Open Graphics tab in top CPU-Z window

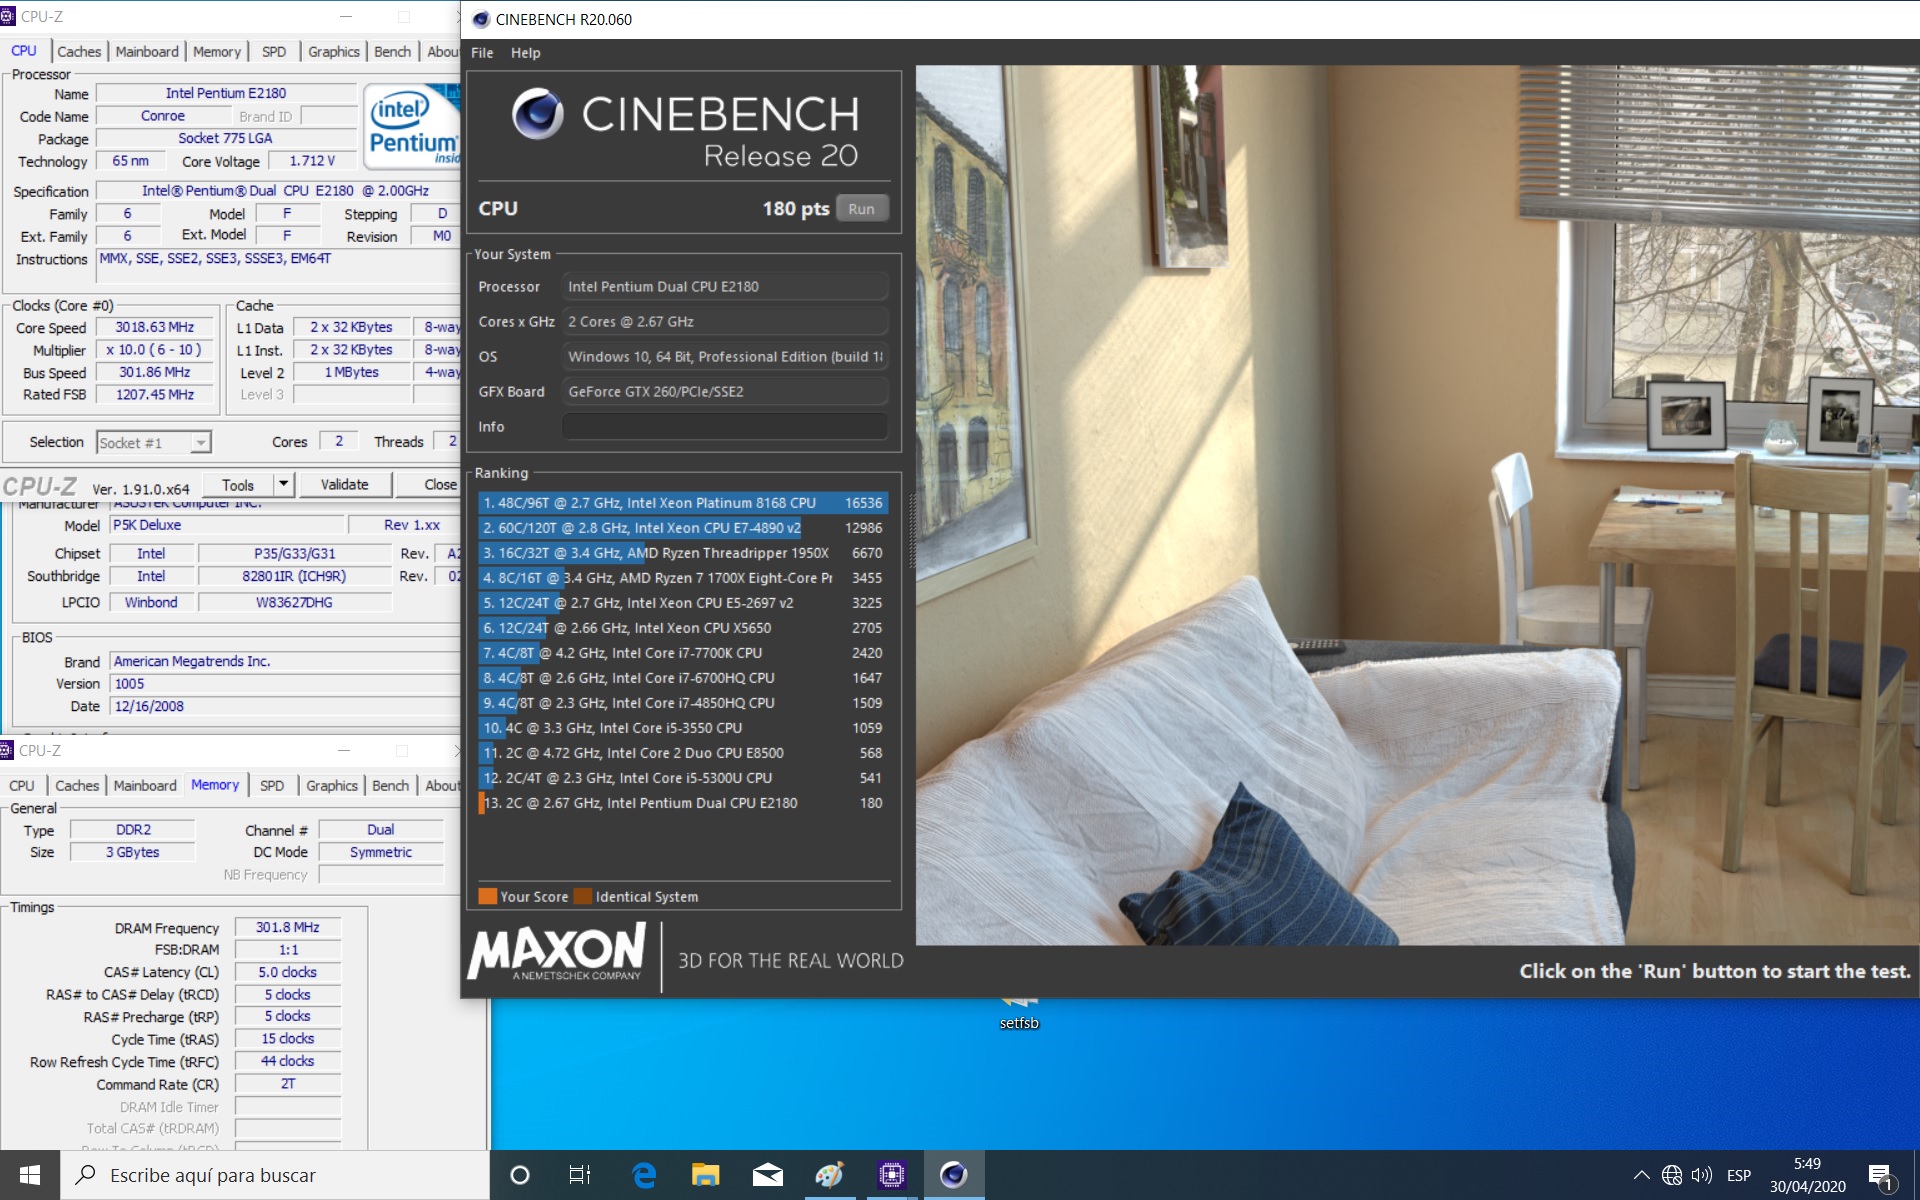(x=334, y=51)
